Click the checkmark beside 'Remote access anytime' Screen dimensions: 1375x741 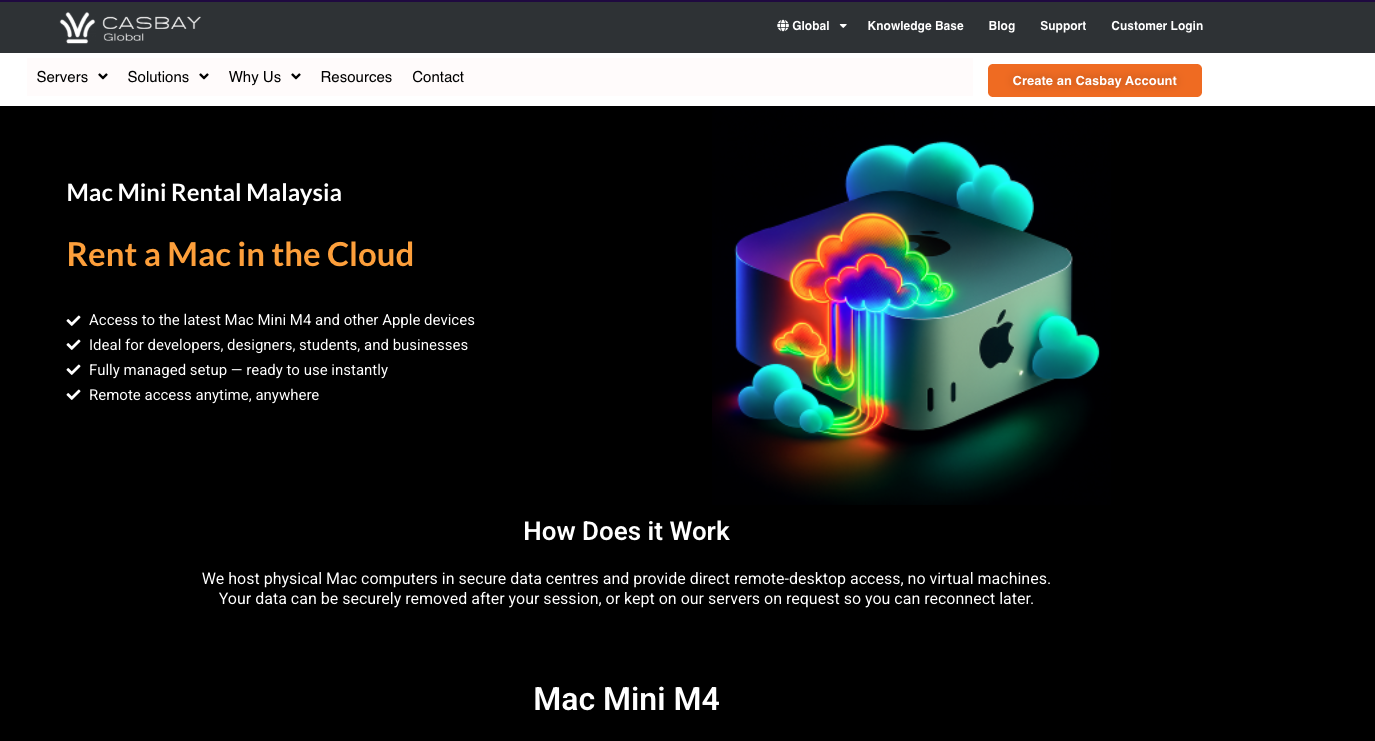click(73, 395)
